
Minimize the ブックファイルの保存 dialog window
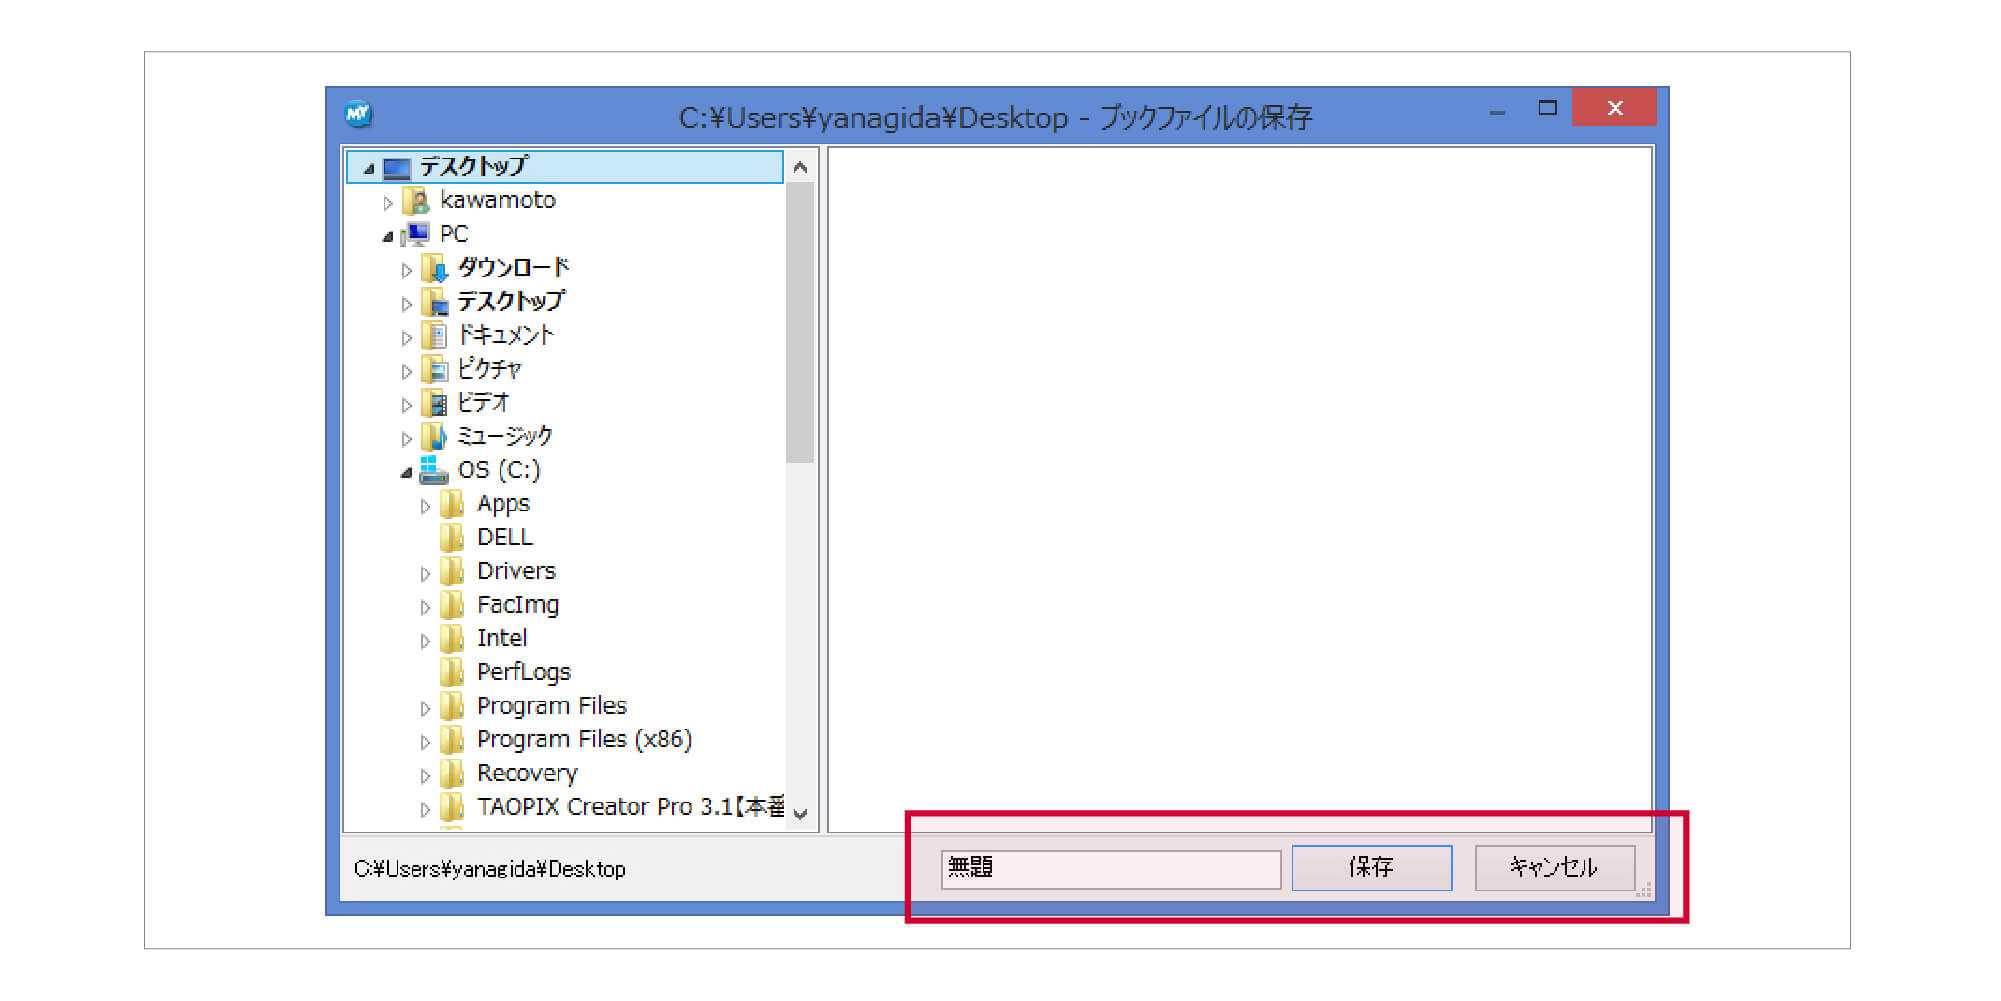coord(1497,113)
